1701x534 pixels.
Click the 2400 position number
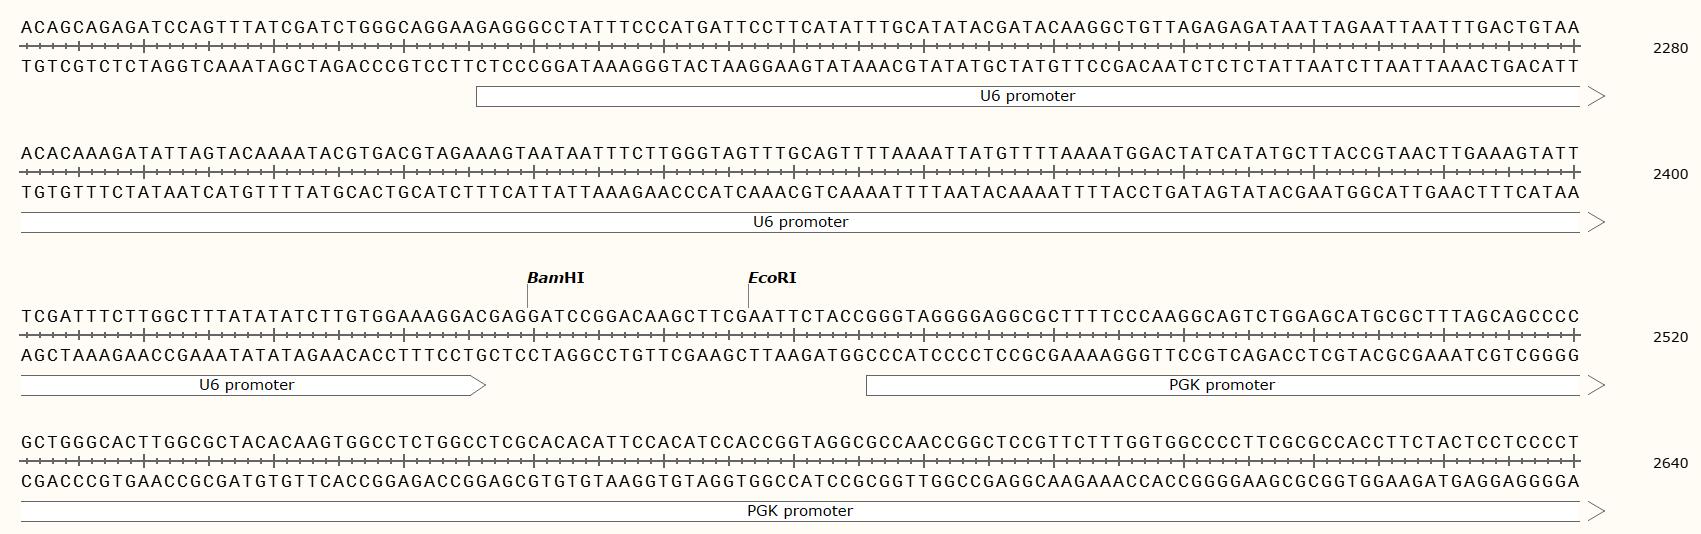(x=1670, y=174)
